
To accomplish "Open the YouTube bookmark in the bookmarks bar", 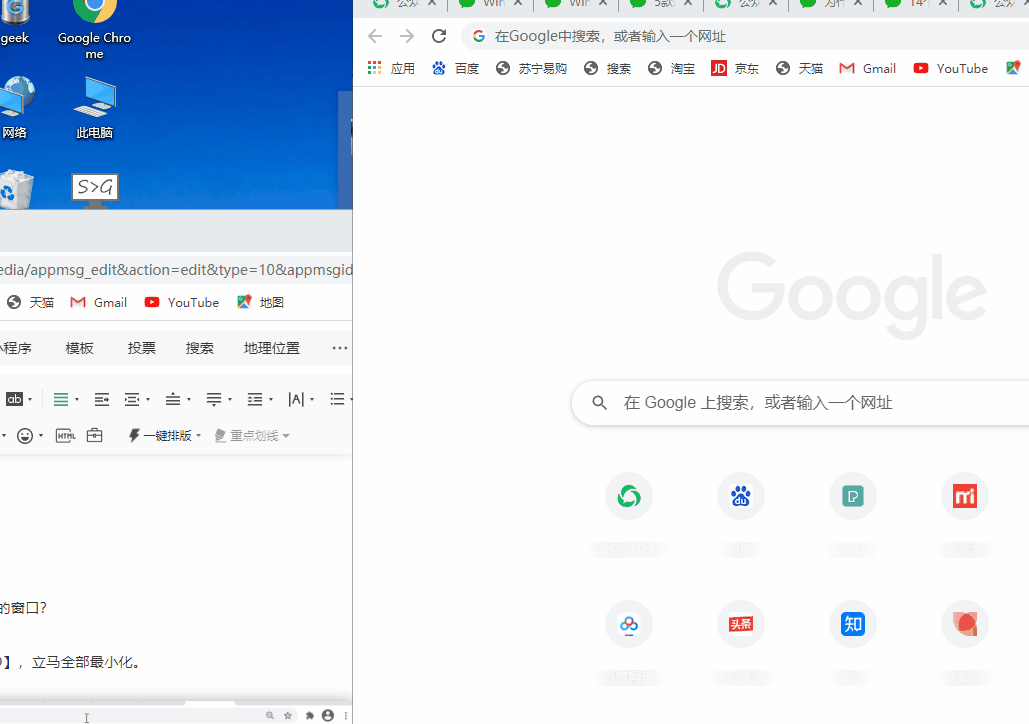I will 950,68.
